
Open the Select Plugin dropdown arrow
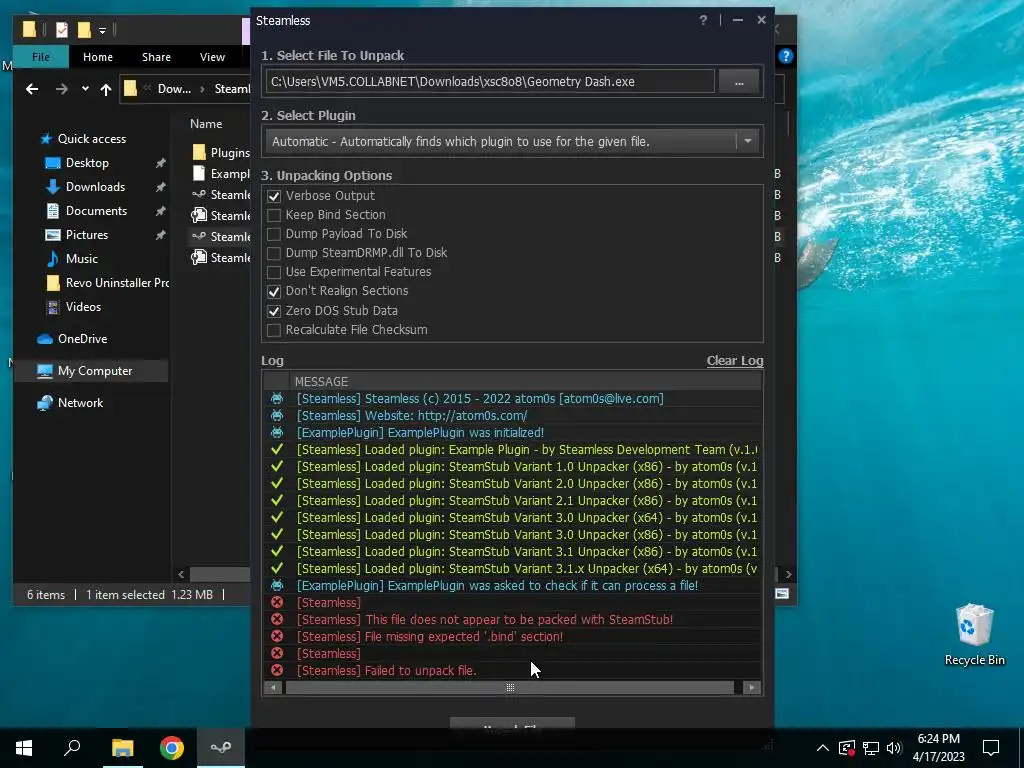[748, 141]
